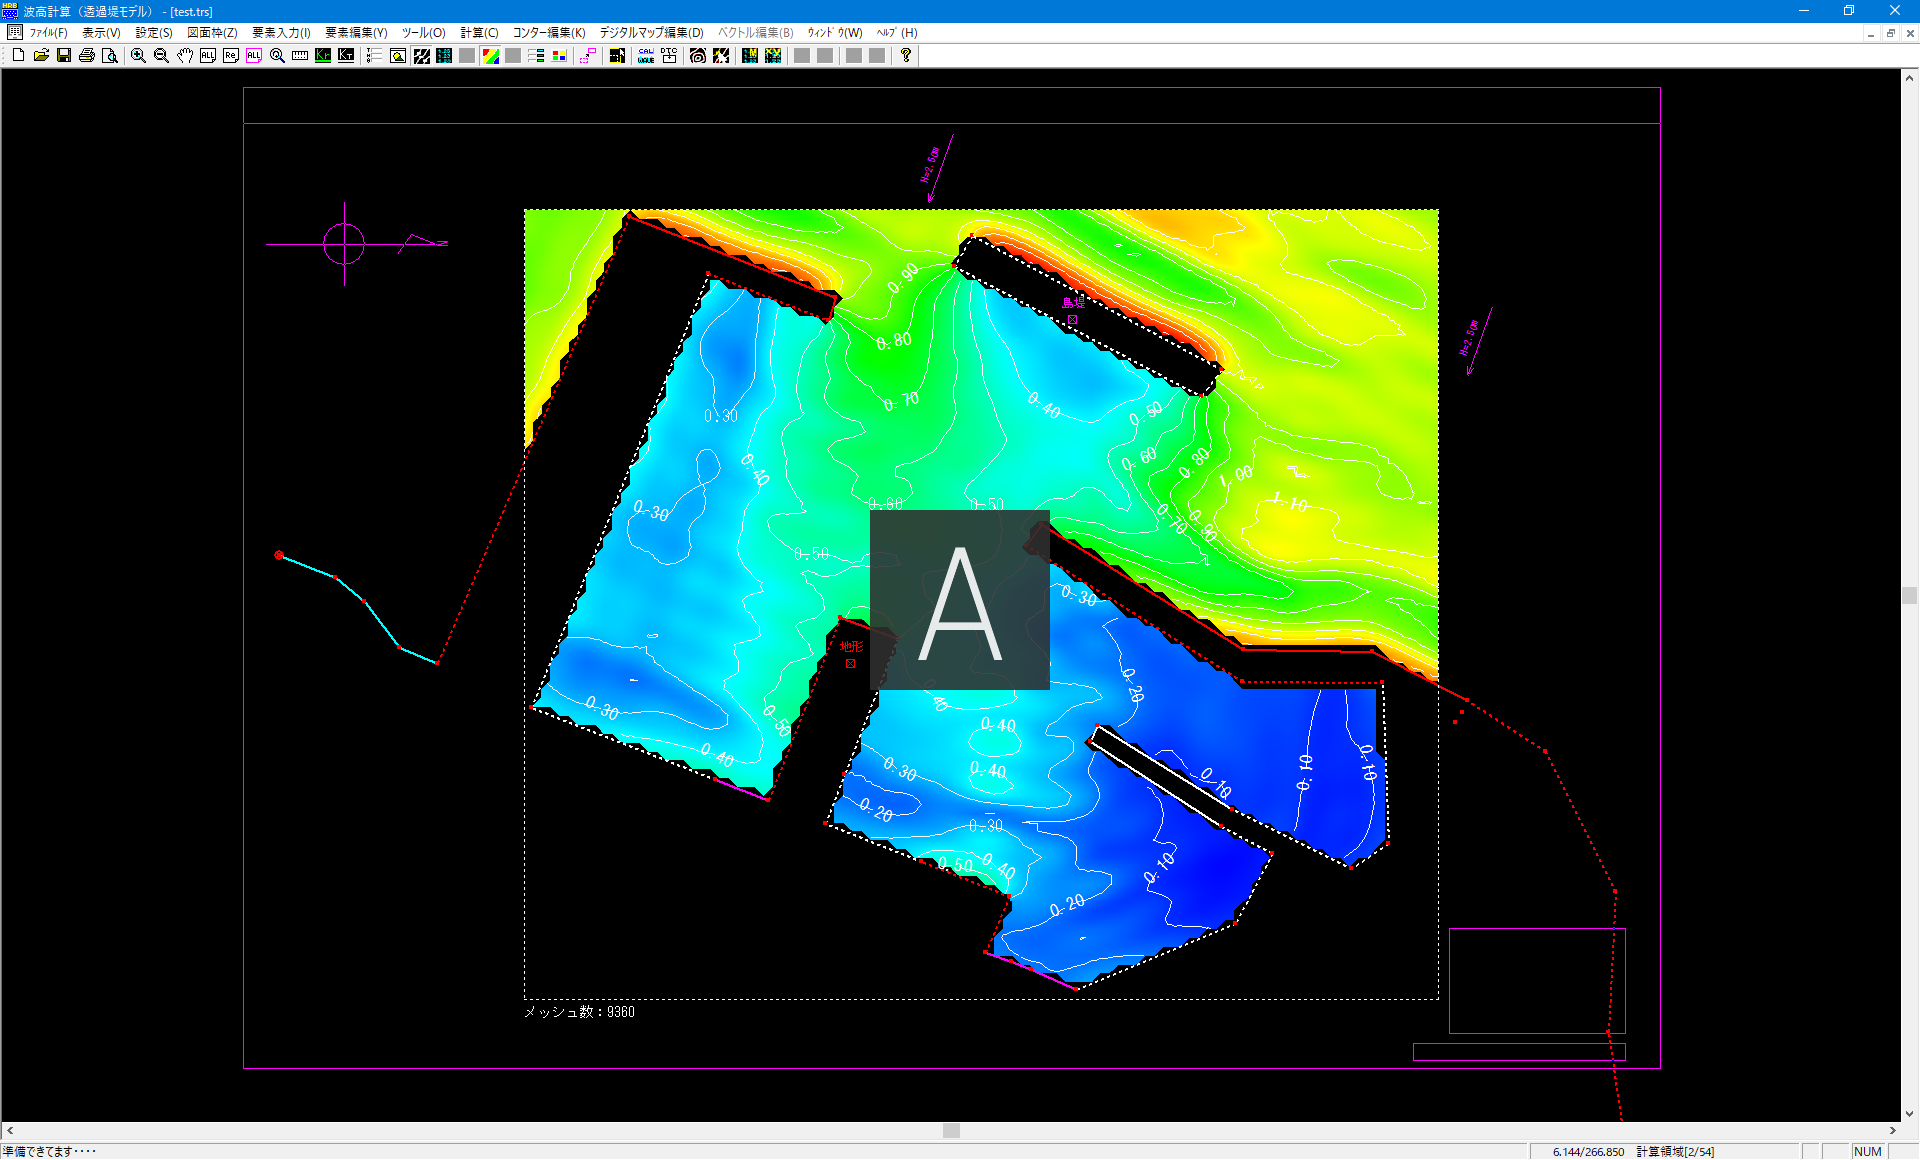Click the NUM status bar indicator
1920x1160 pixels.
click(x=1867, y=1152)
